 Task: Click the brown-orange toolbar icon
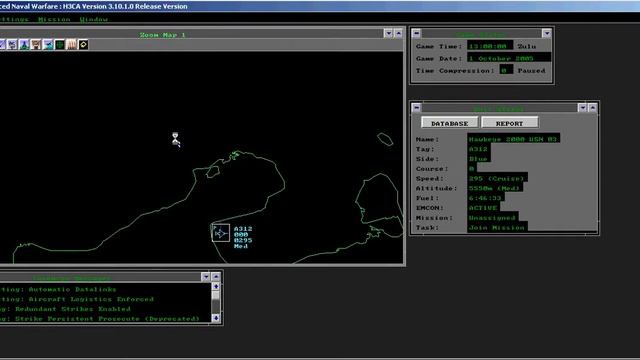(36, 44)
